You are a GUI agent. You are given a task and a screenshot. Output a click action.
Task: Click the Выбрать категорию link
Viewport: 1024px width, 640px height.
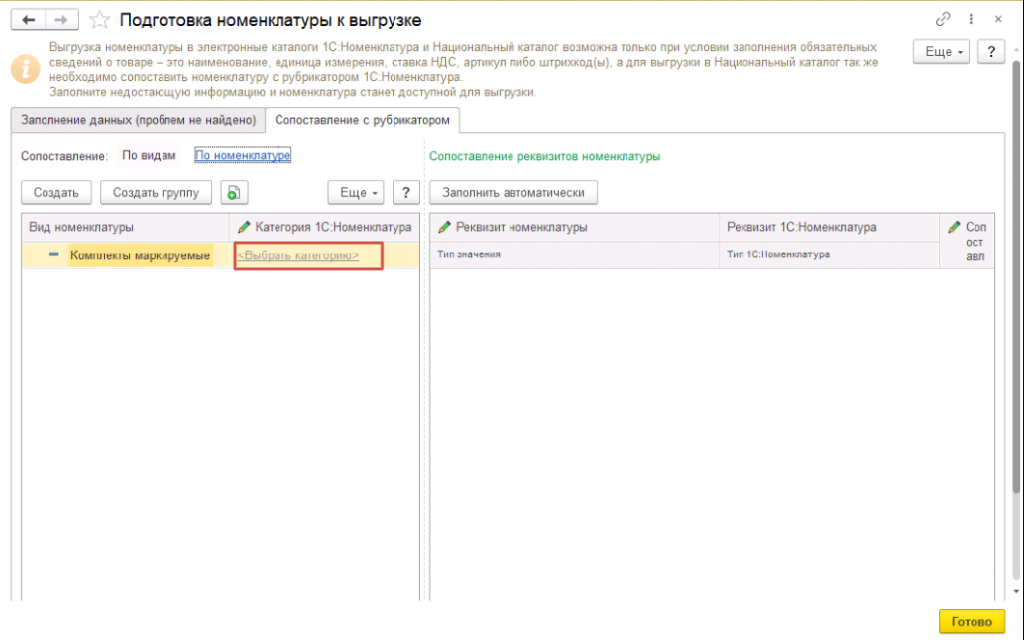[298, 255]
